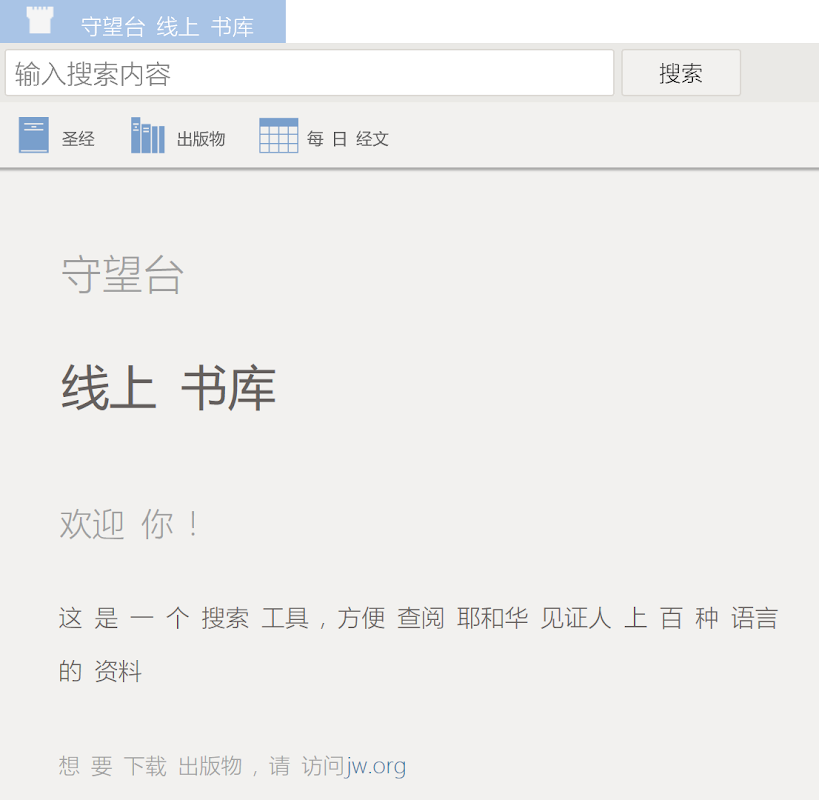This screenshot has height=800, width=819.
Task: Select the 出版物 menu label
Action: (x=201, y=139)
